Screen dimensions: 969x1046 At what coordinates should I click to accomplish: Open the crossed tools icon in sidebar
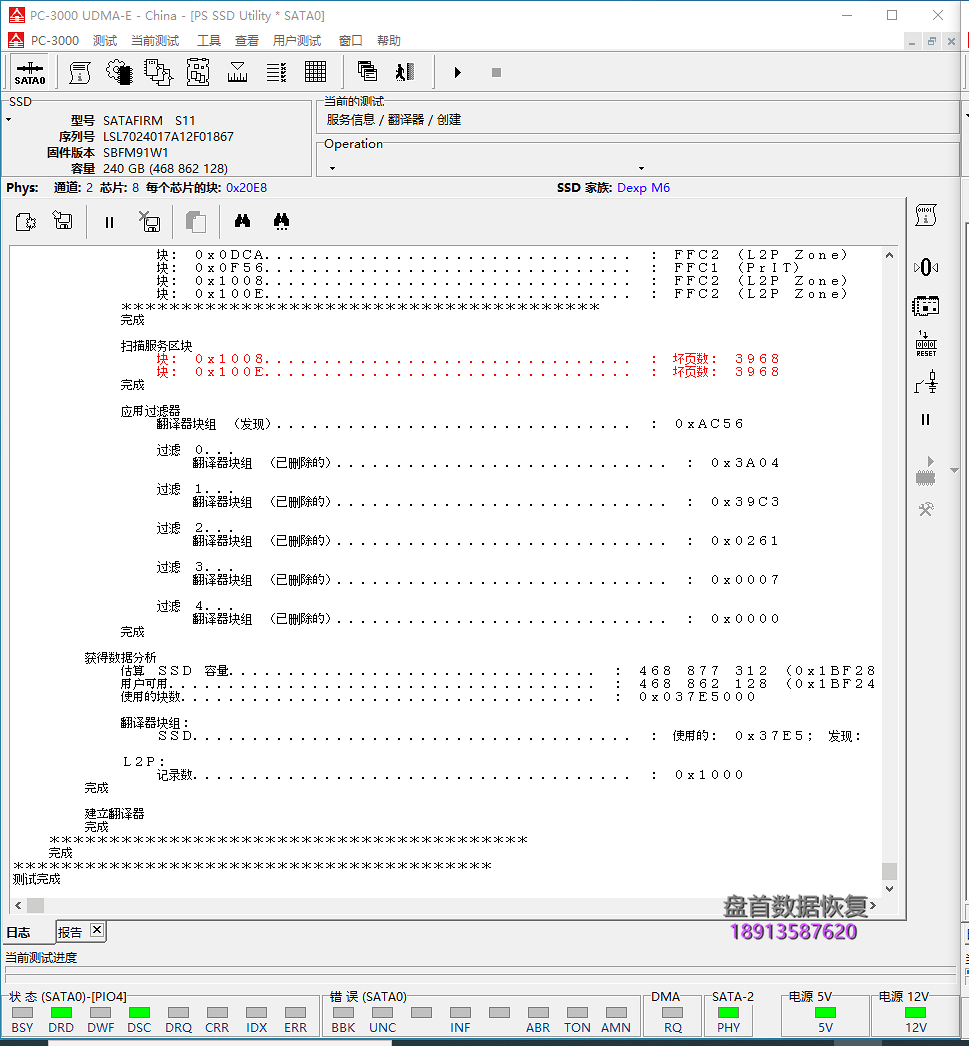pyautogui.click(x=926, y=510)
